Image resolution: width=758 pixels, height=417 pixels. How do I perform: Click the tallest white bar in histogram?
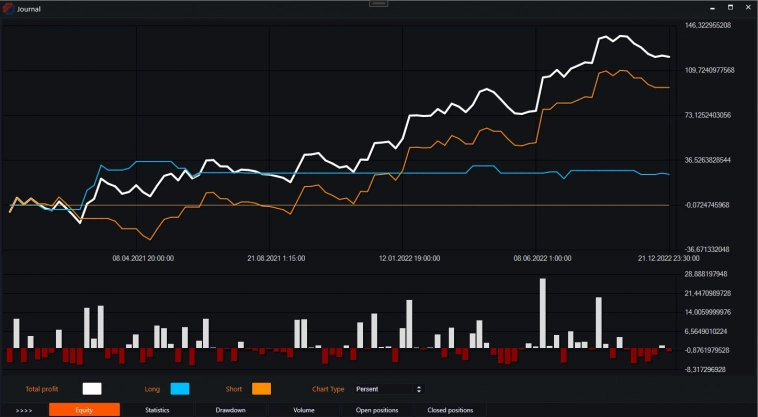pyautogui.click(x=542, y=312)
